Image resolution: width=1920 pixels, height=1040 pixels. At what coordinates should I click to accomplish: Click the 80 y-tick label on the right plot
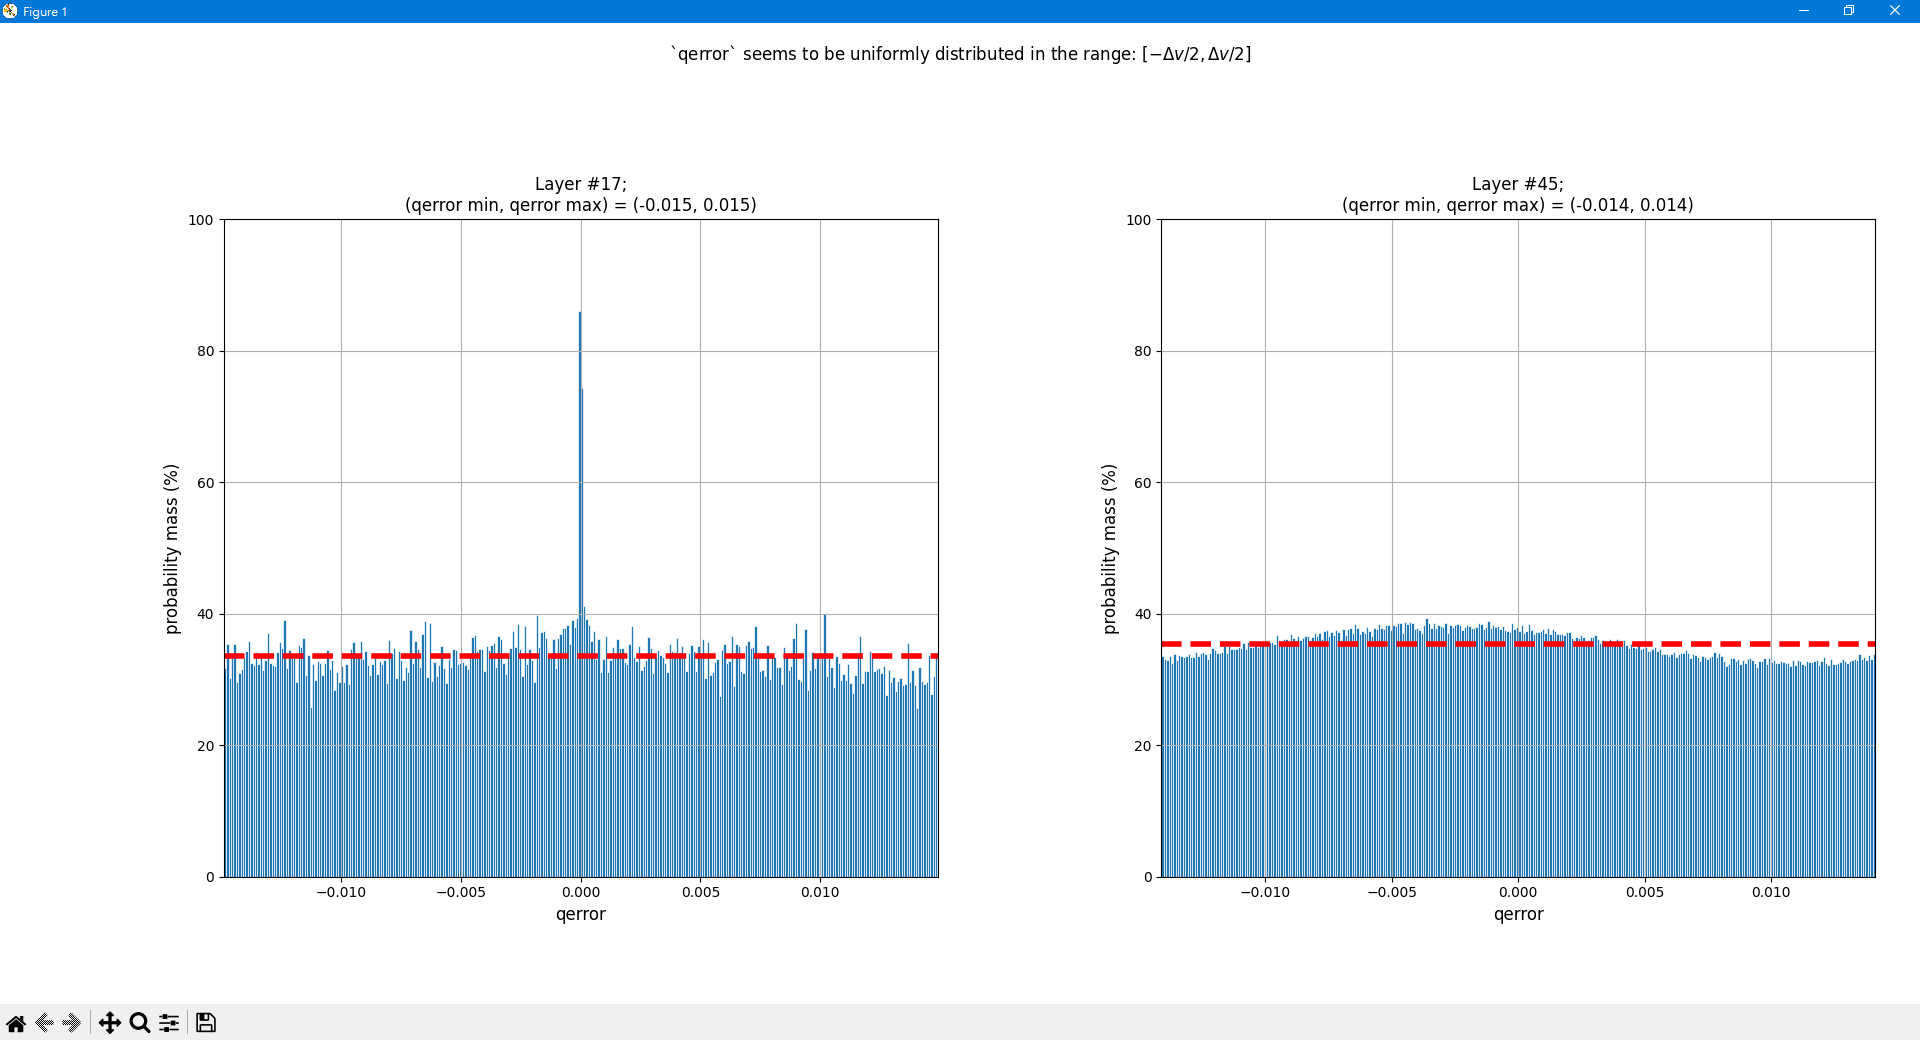(1143, 351)
